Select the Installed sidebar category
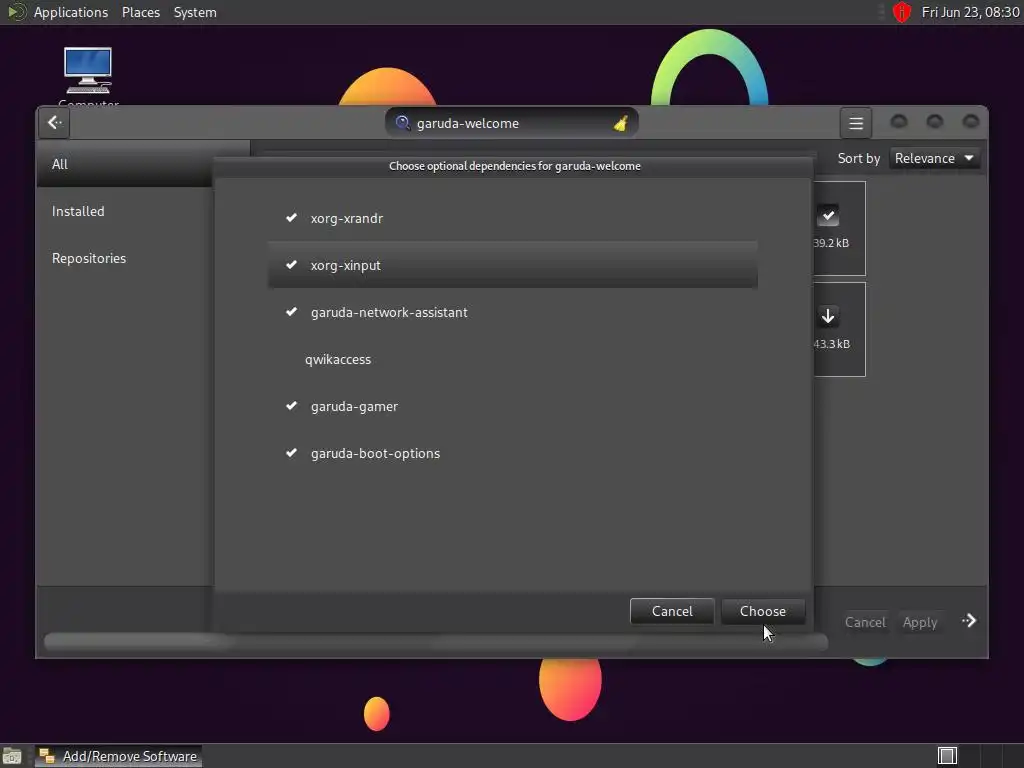Viewport: 1024px width, 768px height. (124, 211)
